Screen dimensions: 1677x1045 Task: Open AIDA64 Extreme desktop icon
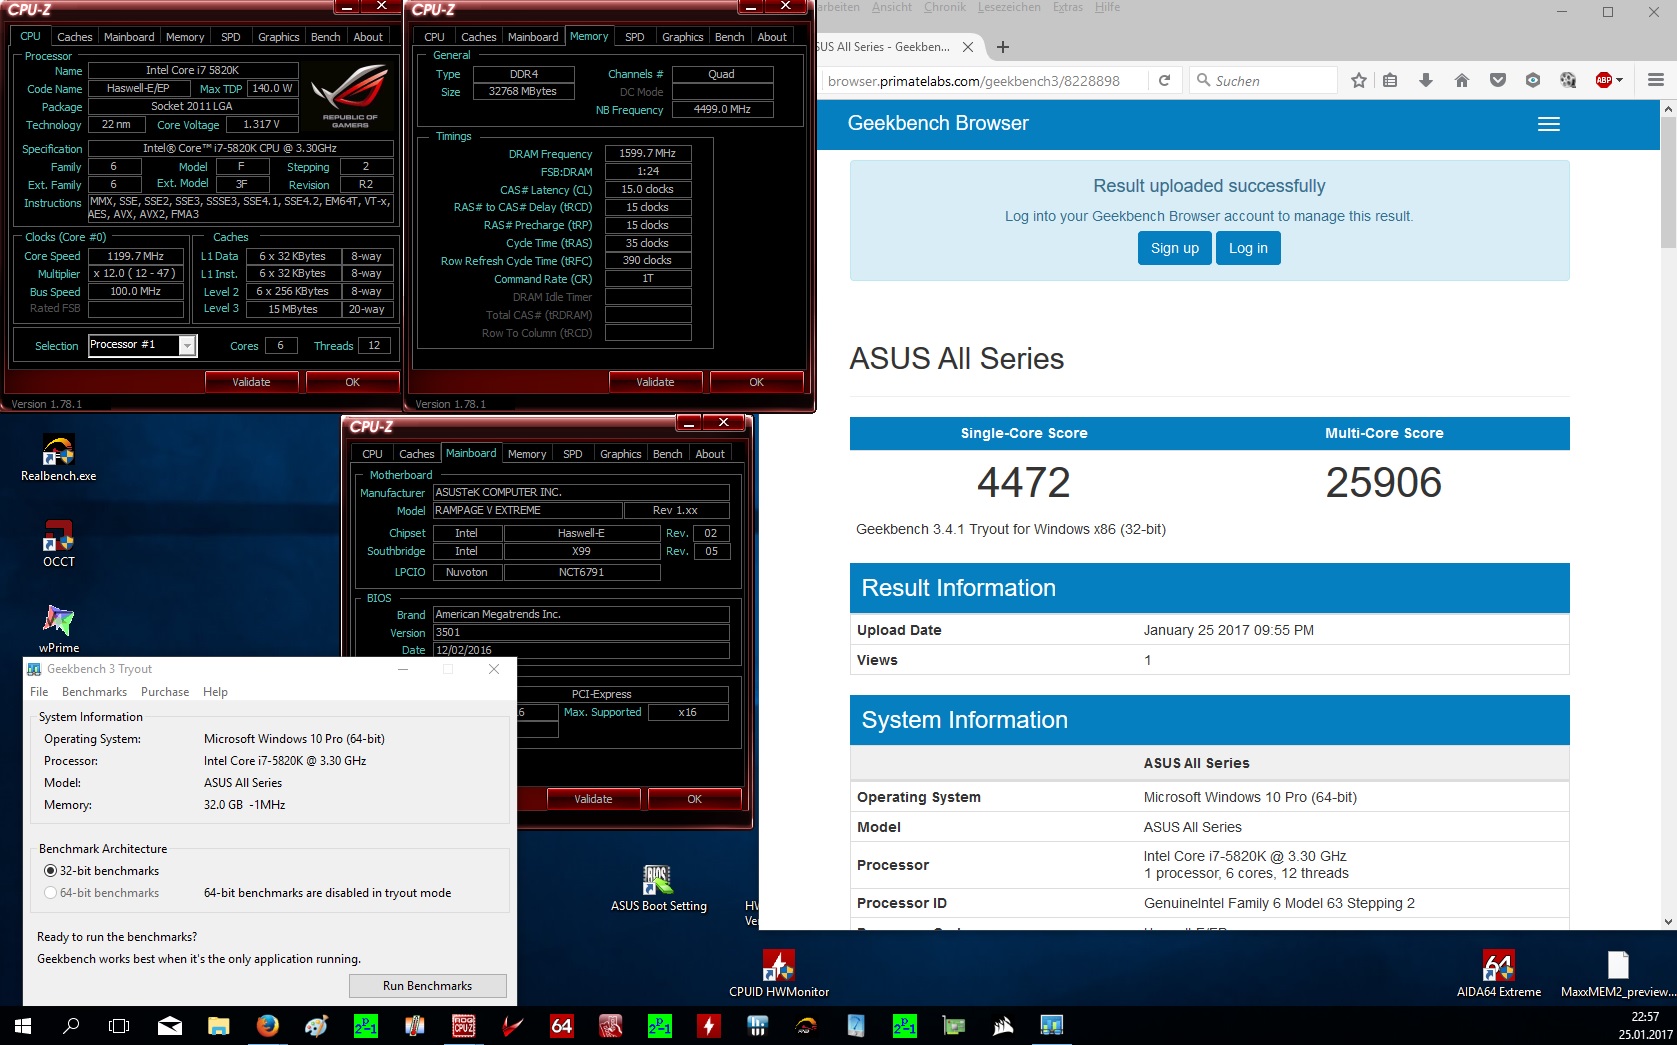(x=1498, y=974)
